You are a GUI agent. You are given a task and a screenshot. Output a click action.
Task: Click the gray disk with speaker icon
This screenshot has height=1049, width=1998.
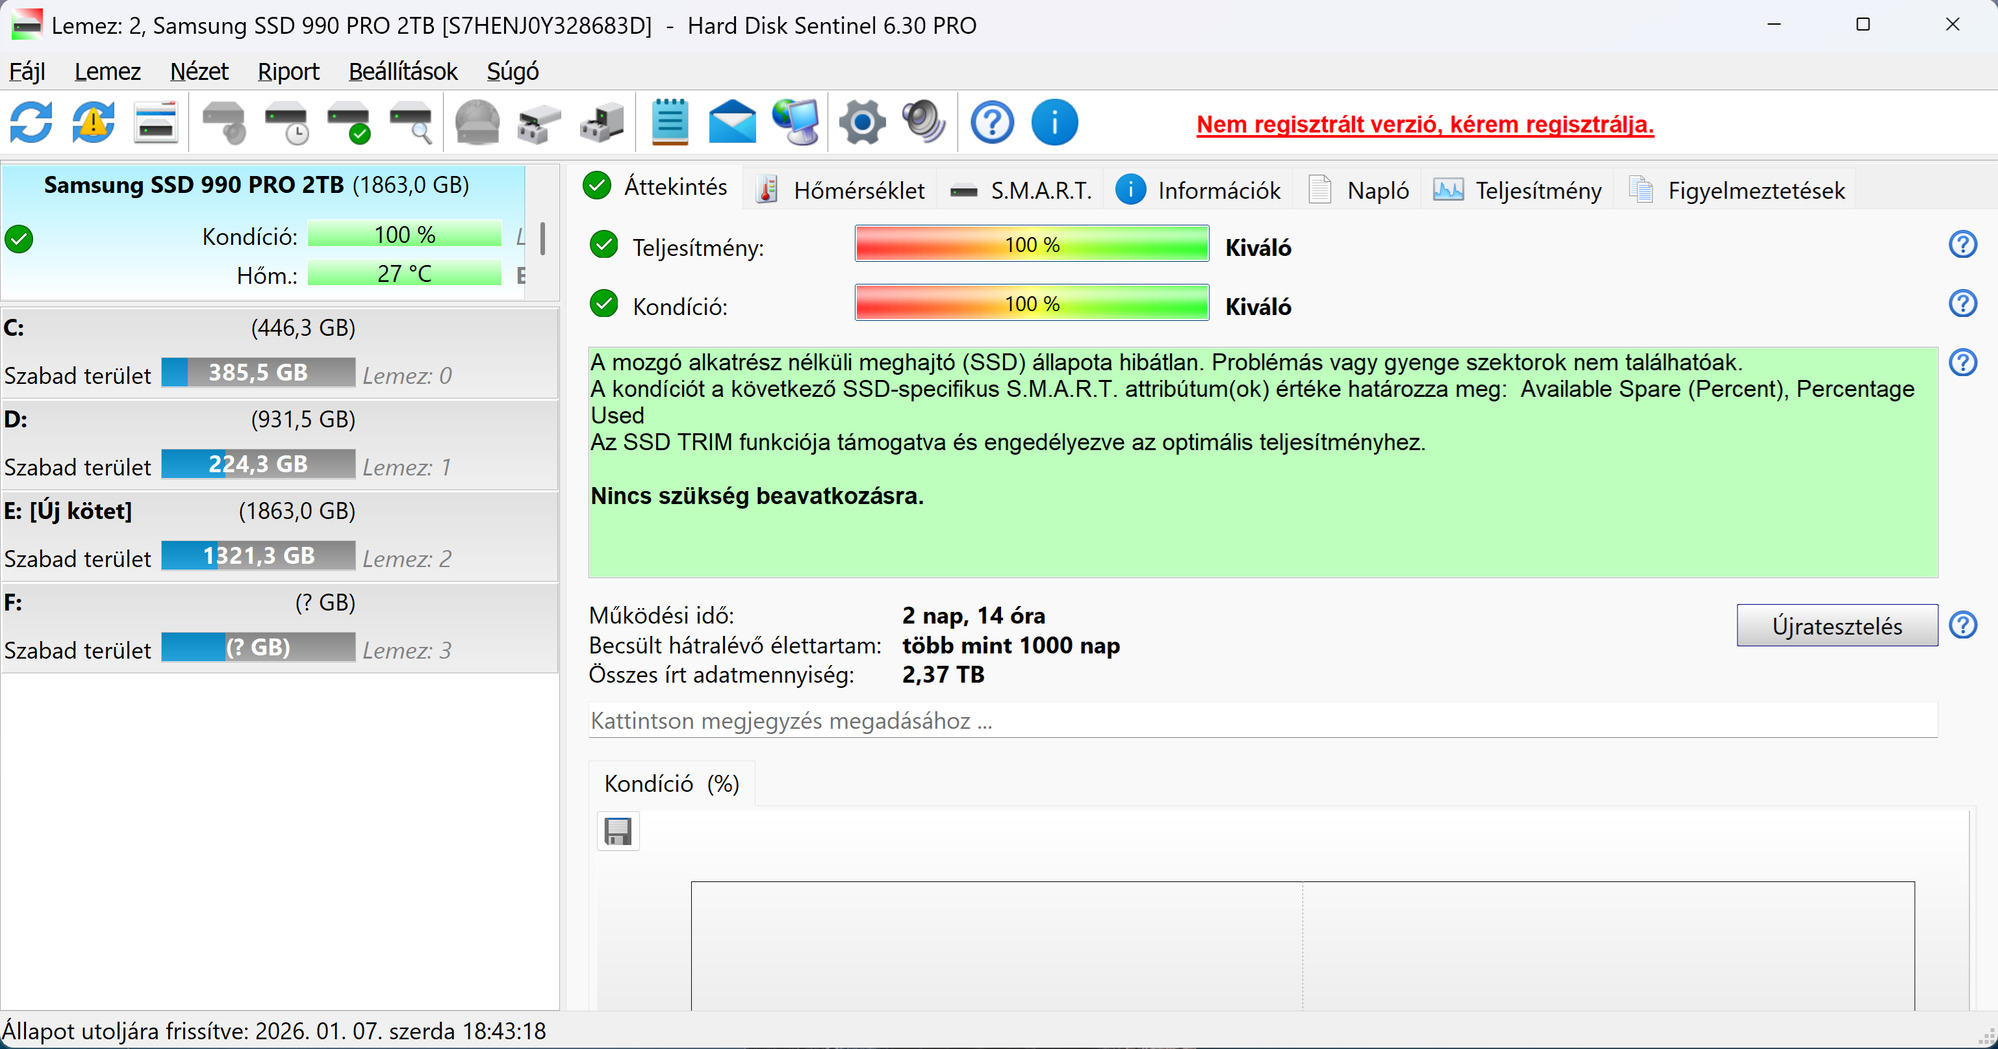point(223,123)
